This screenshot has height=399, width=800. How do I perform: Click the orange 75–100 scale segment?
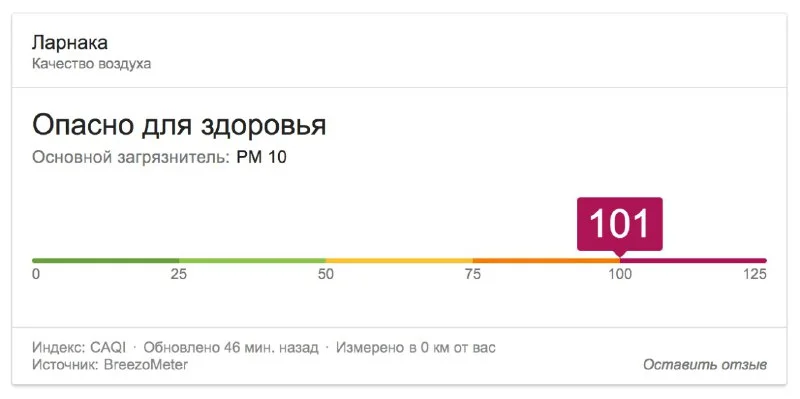(546, 261)
